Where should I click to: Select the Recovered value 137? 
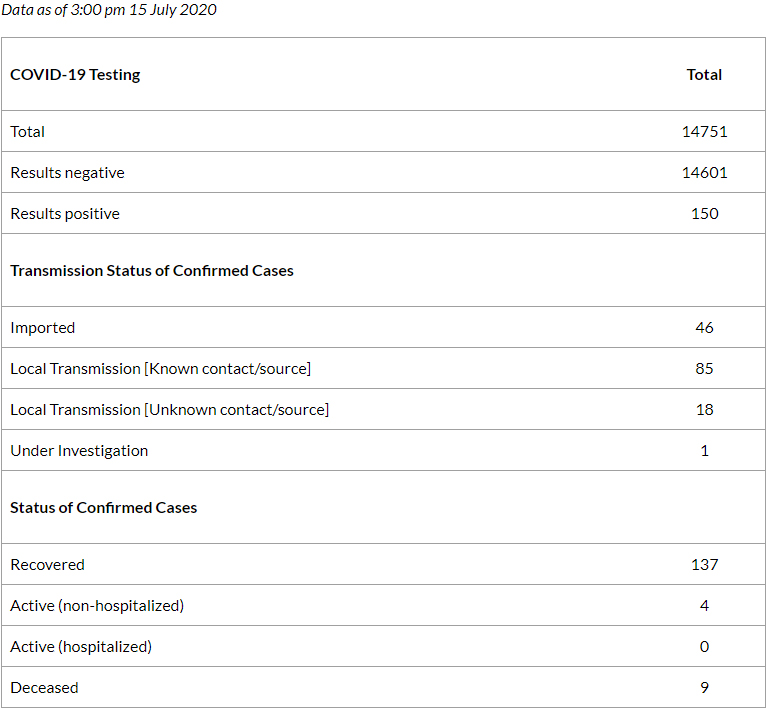704,565
